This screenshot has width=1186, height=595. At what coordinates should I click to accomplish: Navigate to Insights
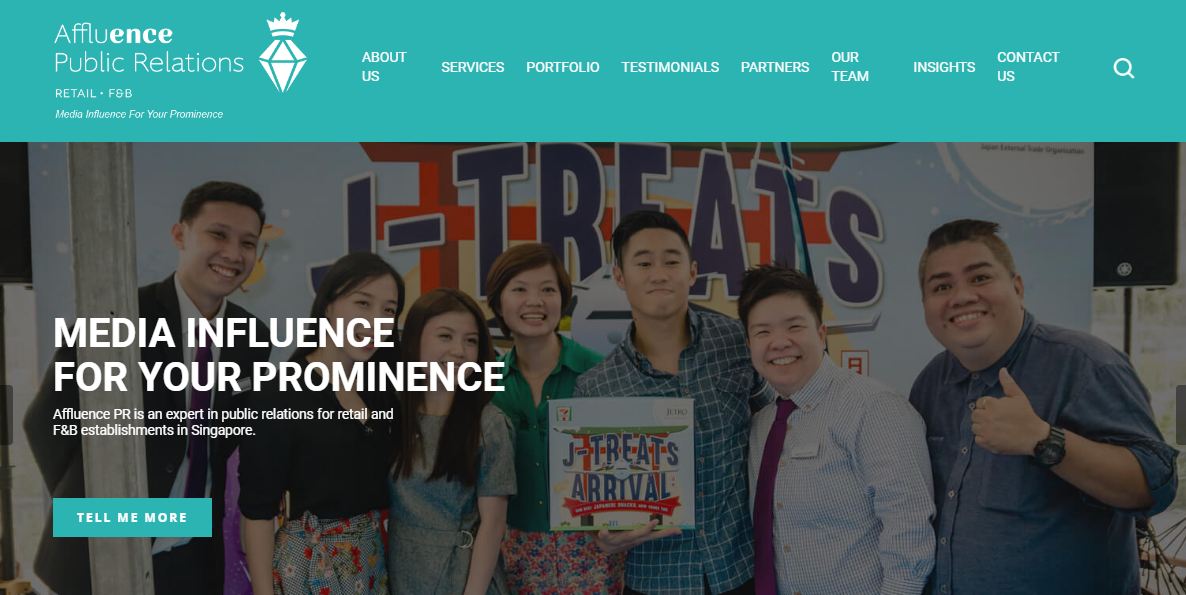(x=944, y=67)
